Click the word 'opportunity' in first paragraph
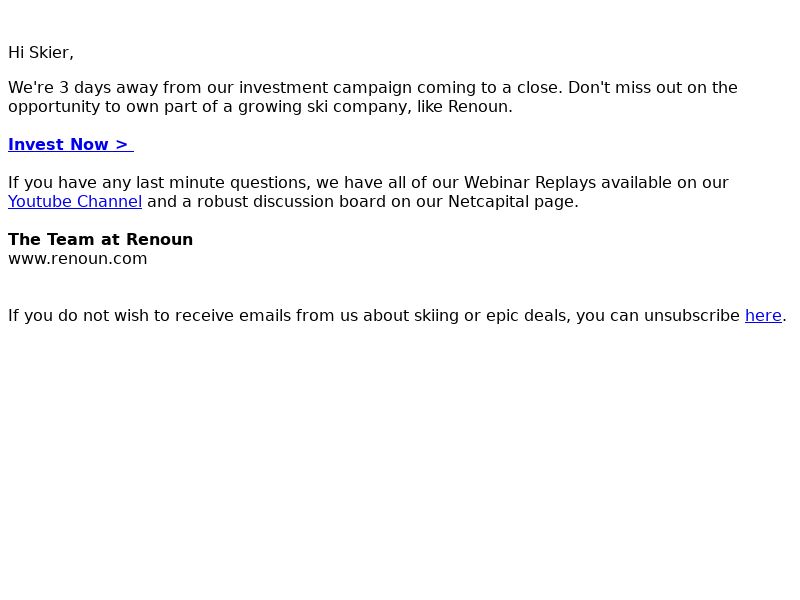800x600 pixels. click(54, 106)
